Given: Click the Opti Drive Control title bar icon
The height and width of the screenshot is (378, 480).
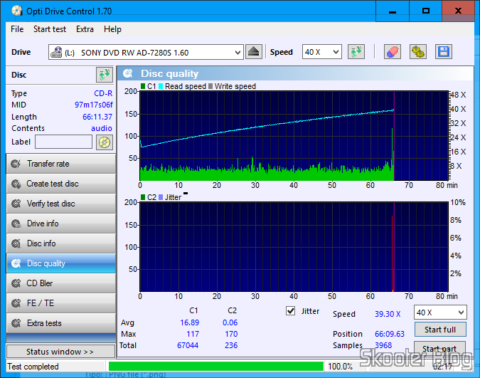Looking at the screenshot, I should click(x=17, y=11).
